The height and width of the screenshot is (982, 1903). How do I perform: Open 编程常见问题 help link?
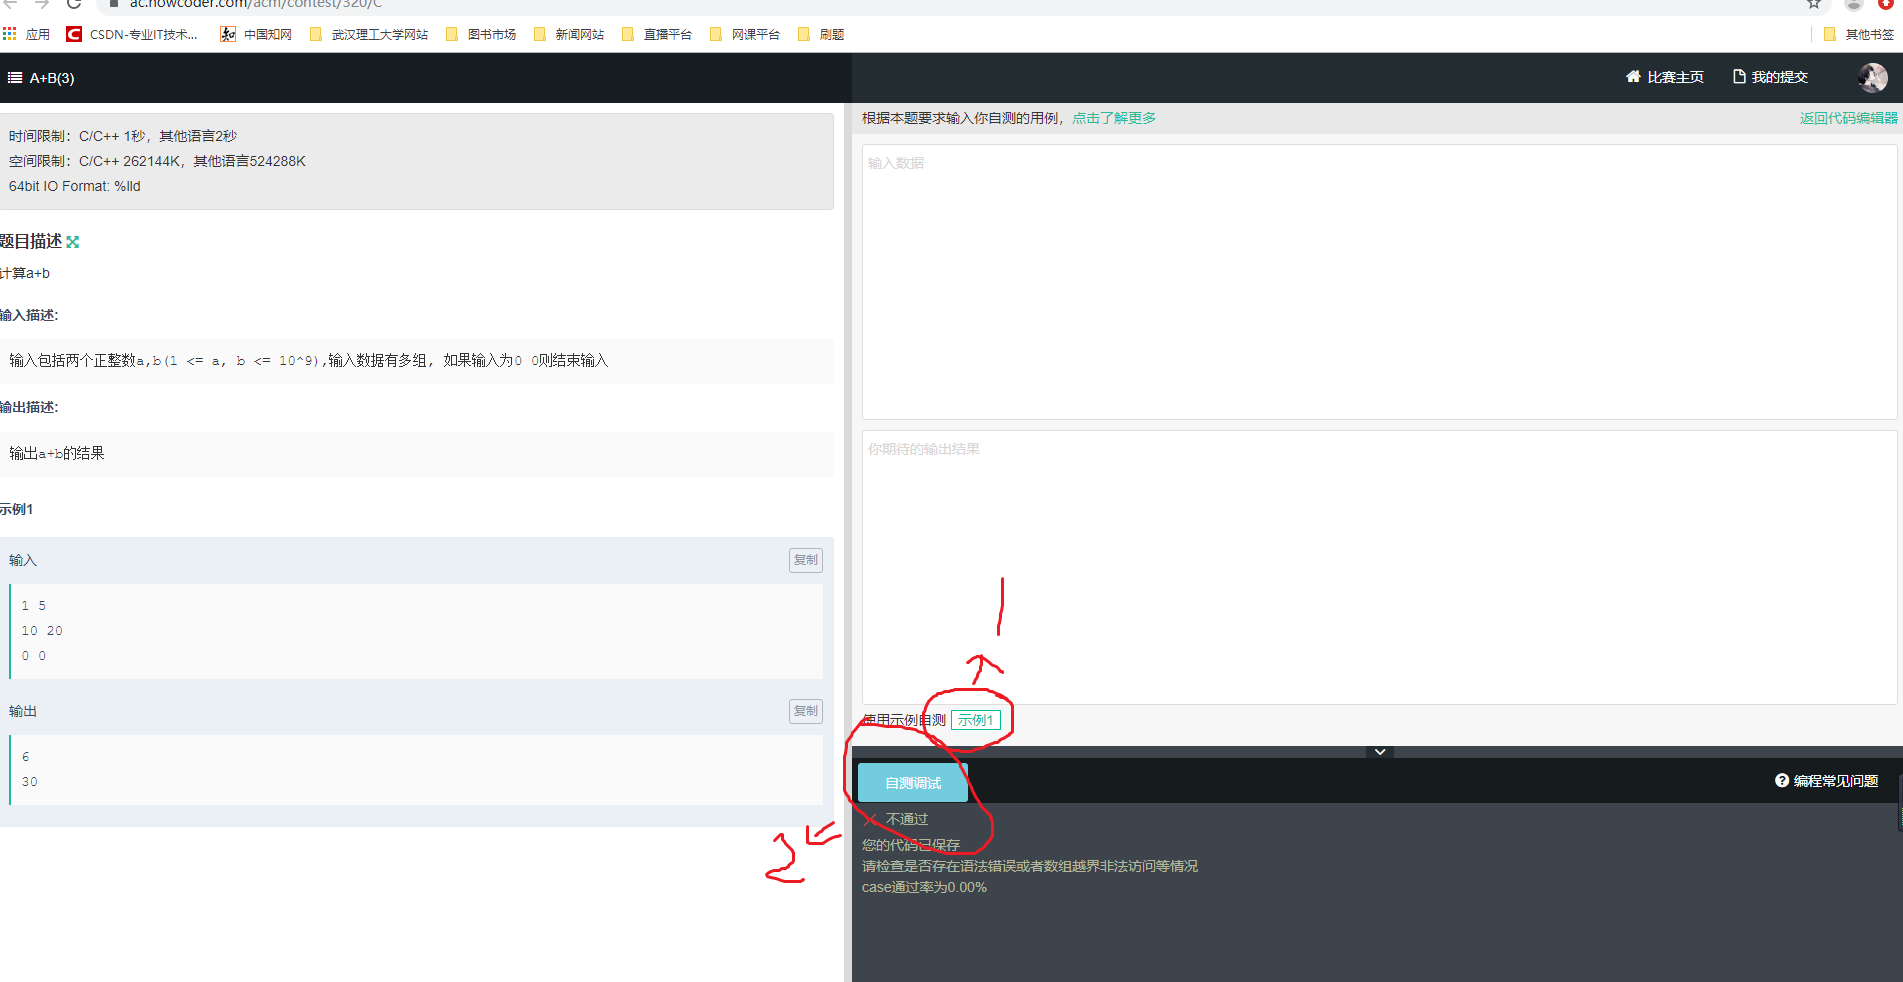(1827, 781)
